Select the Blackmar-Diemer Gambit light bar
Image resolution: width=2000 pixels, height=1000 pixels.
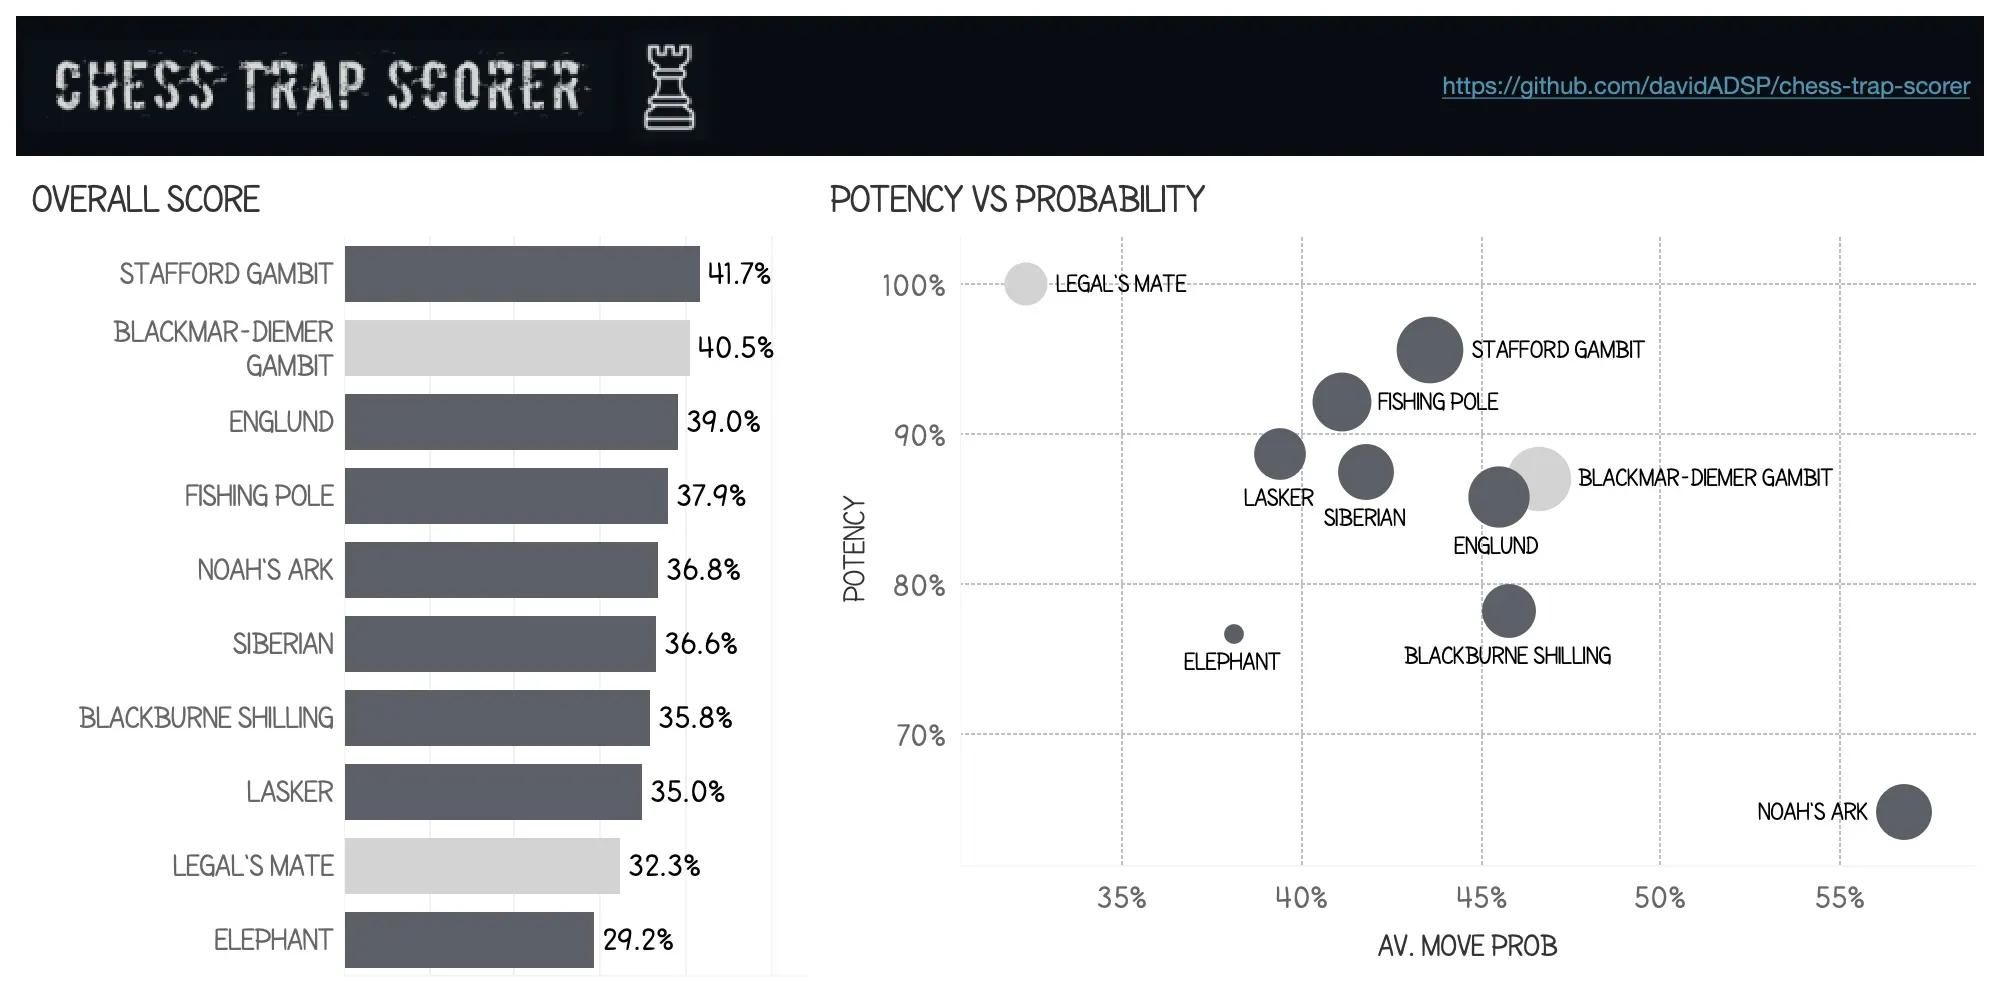(x=516, y=348)
